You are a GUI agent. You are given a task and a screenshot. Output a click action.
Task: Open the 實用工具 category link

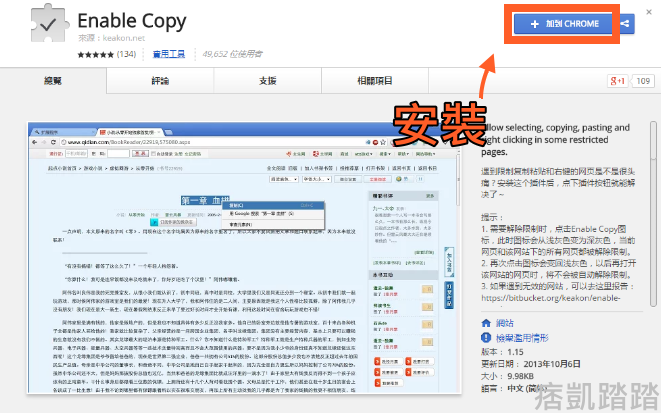coord(169,54)
